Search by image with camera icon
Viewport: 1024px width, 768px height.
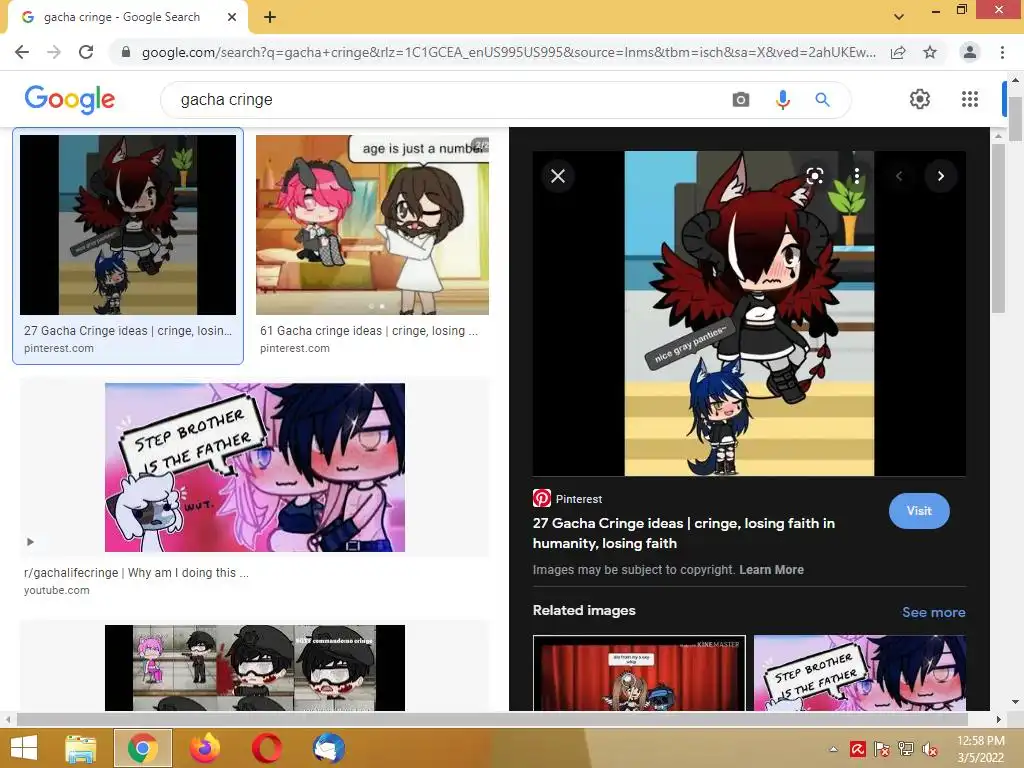741,100
